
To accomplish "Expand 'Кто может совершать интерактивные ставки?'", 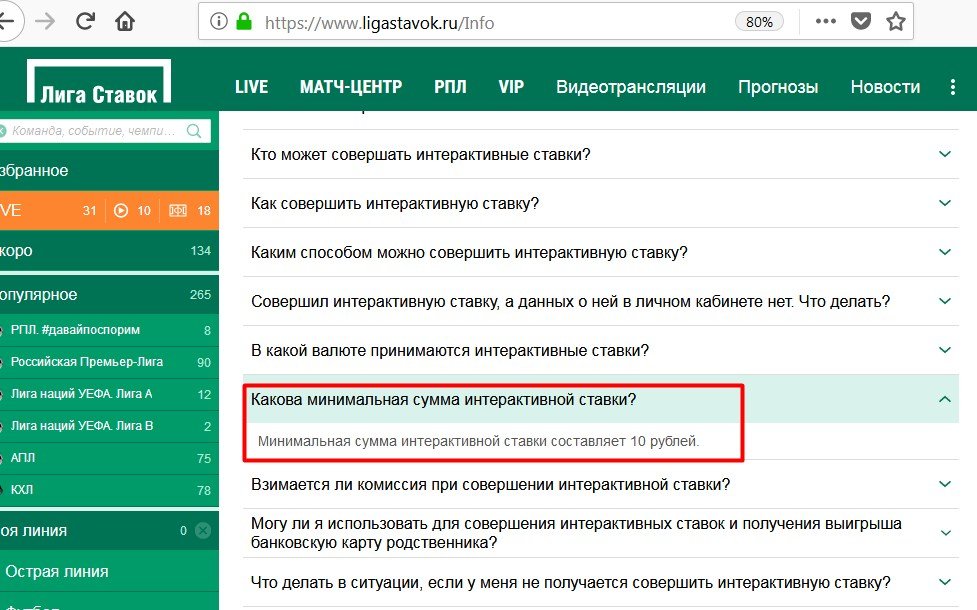I will coord(945,154).
